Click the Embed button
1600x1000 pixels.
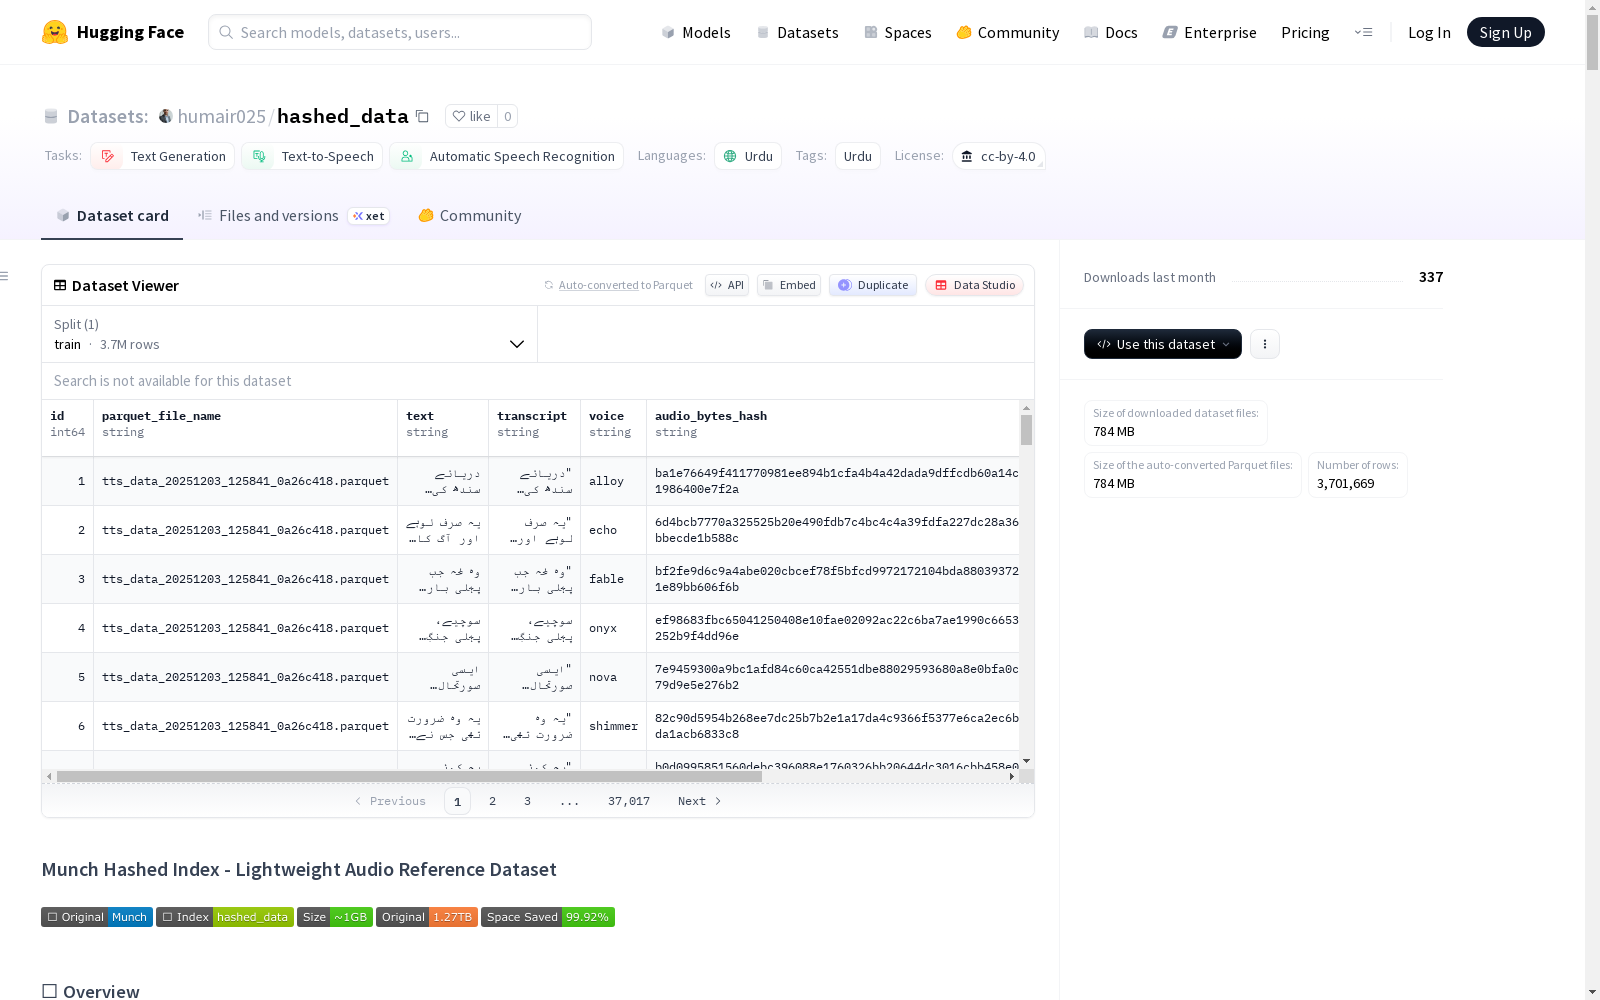point(789,285)
